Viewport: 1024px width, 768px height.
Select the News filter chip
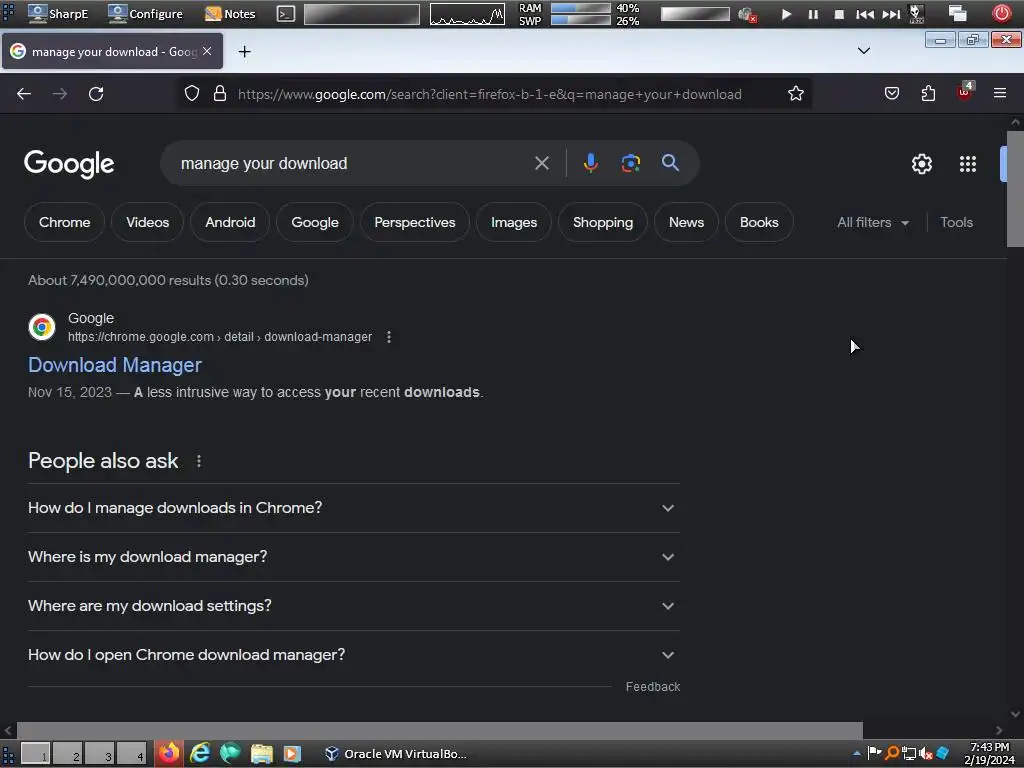click(x=686, y=223)
